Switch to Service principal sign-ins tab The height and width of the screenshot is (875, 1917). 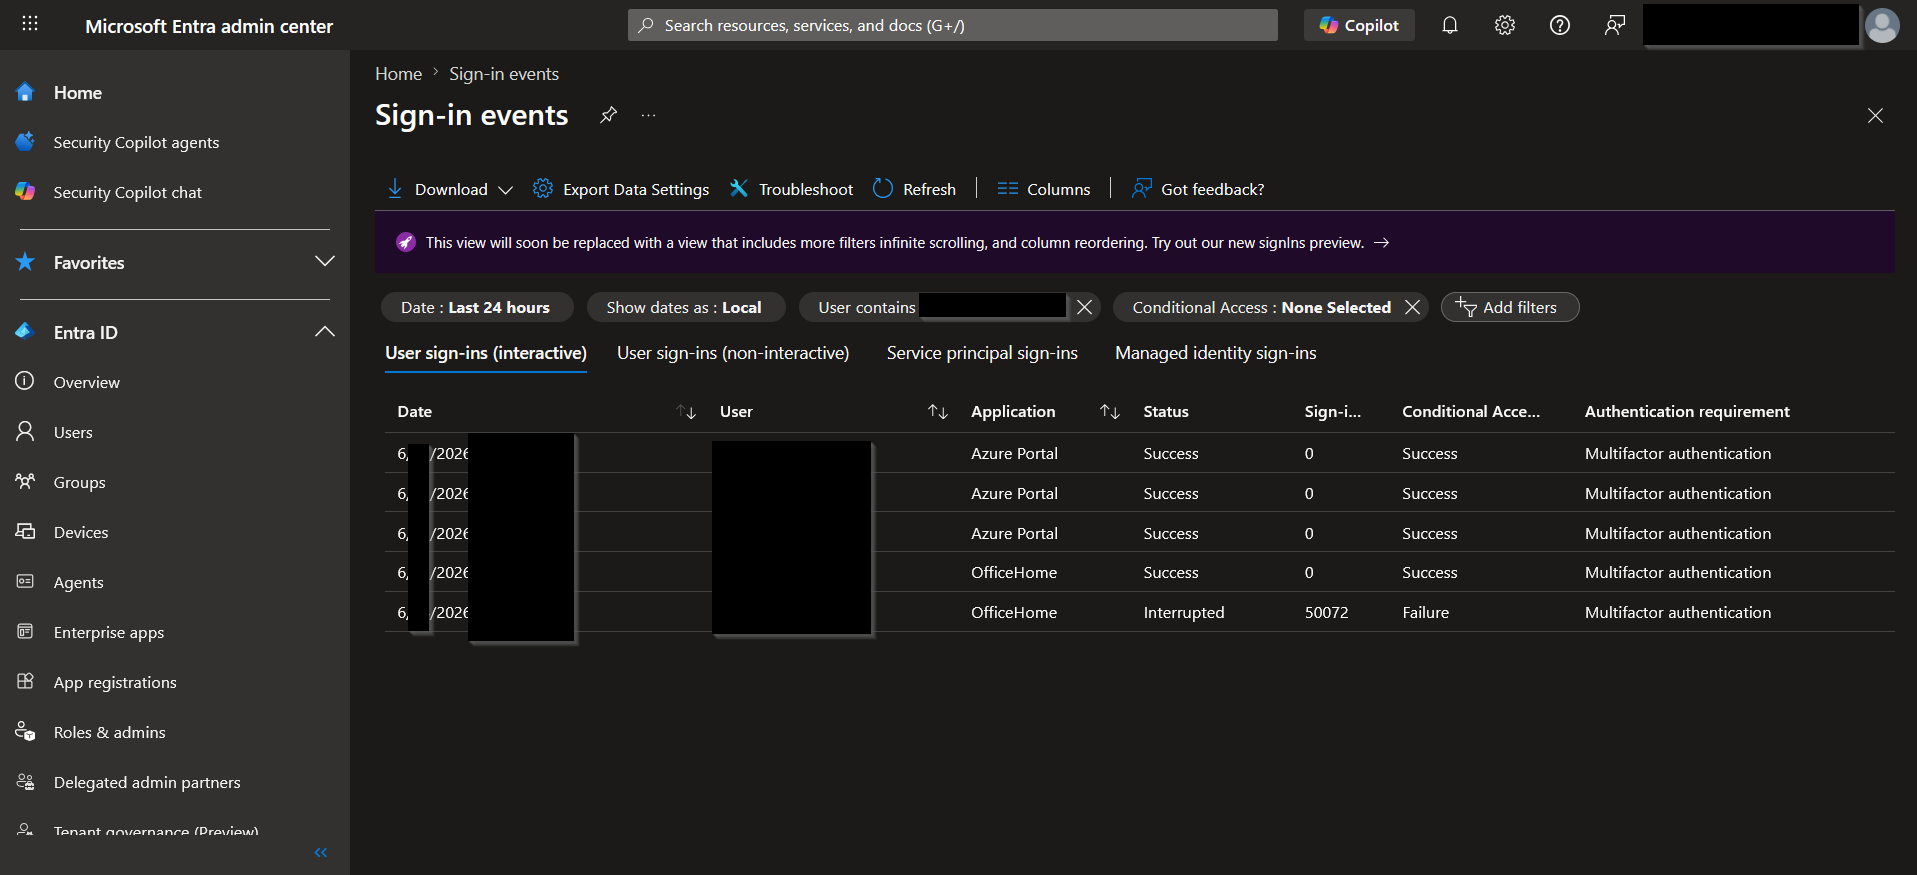(x=982, y=353)
